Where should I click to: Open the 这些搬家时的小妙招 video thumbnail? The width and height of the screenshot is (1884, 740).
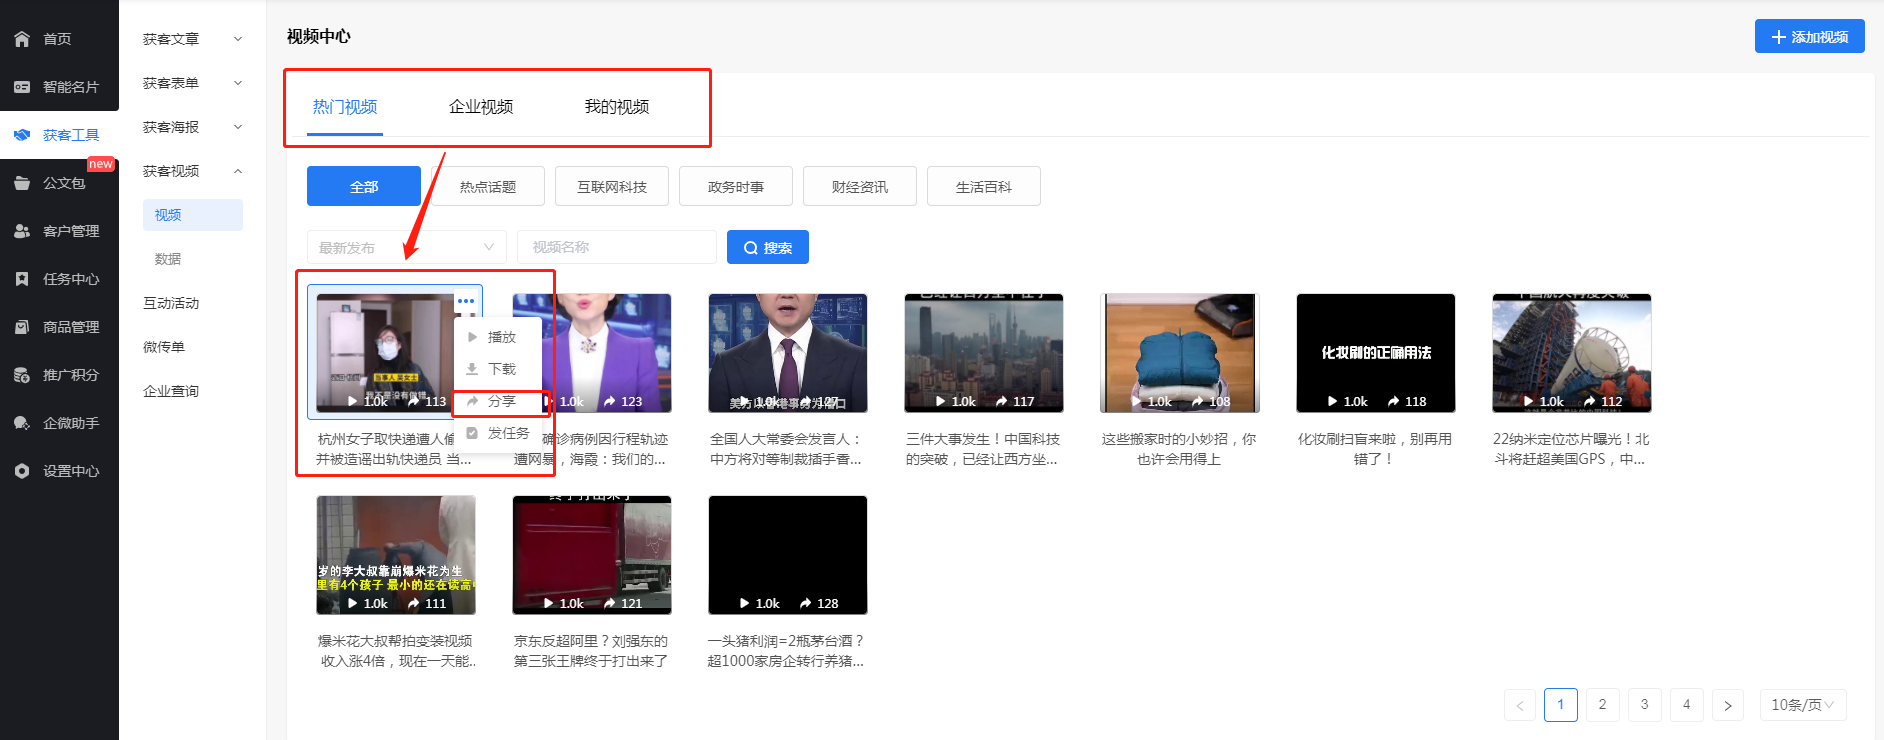(1180, 353)
